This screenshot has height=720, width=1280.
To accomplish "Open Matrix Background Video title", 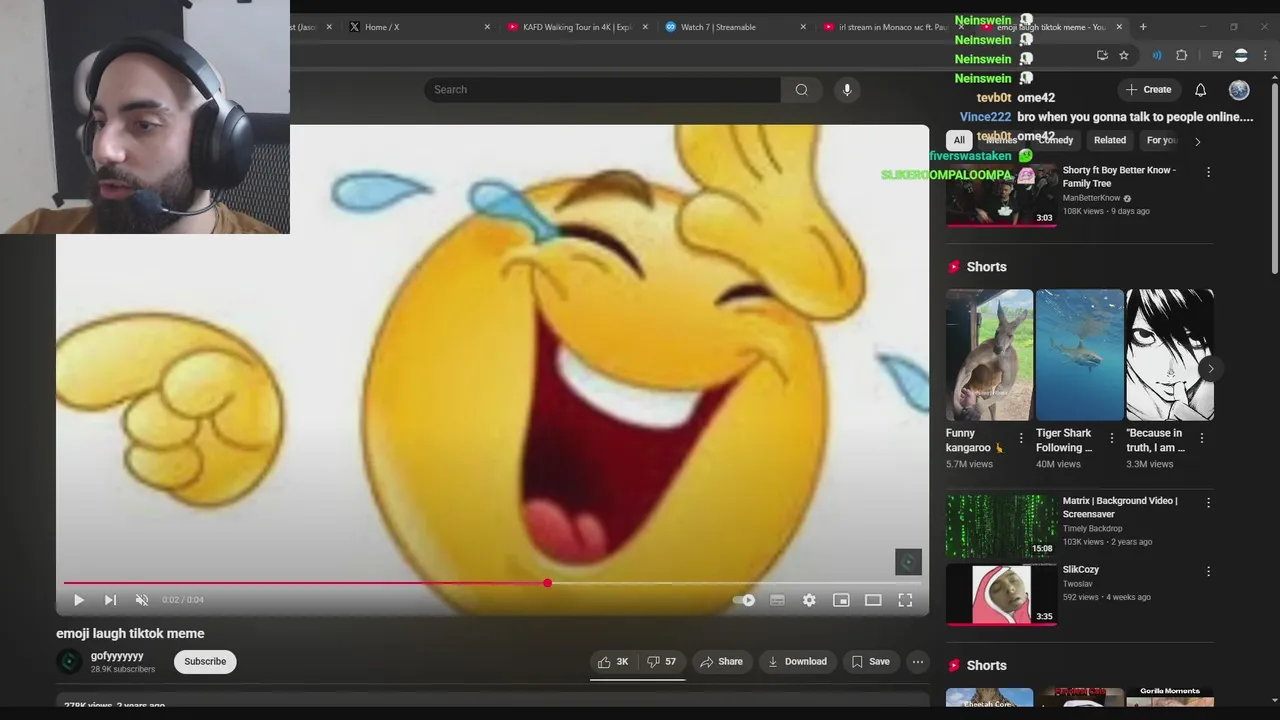I will [1120, 507].
